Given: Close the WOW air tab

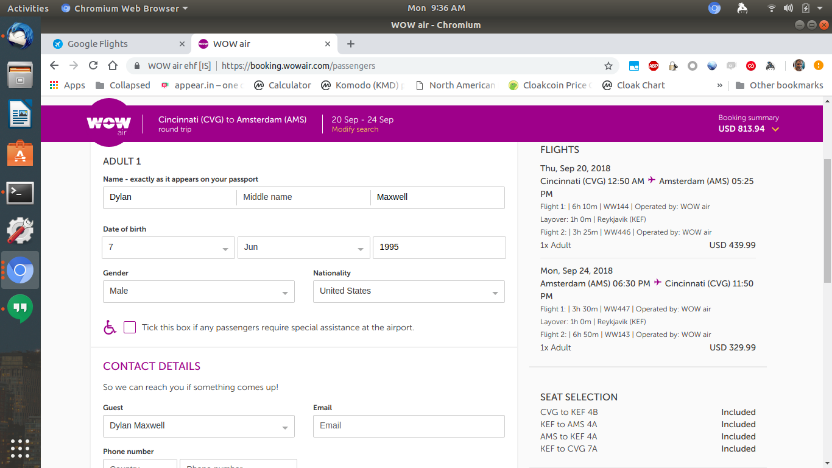Looking at the screenshot, I should pyautogui.click(x=327, y=44).
